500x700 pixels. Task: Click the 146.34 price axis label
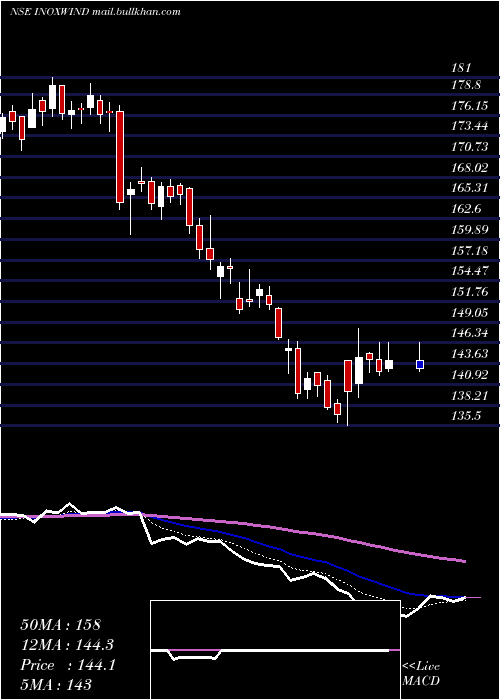coord(469,333)
